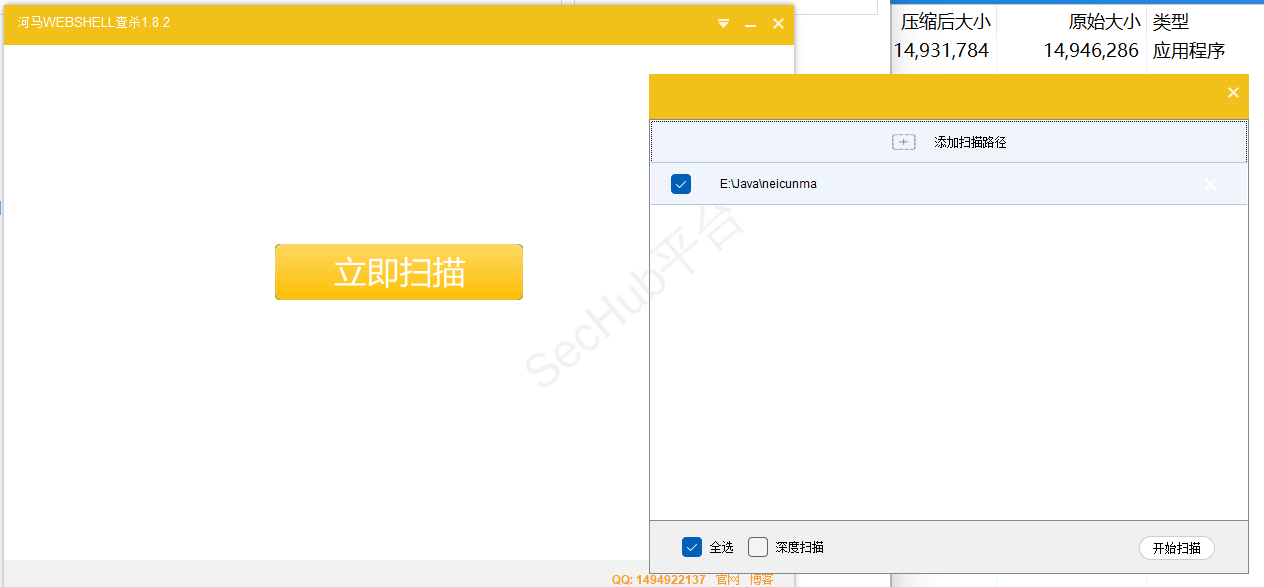Viewport: 1264px width, 587px height.
Task: Click the dashed plus add-path icon
Action: click(903, 142)
